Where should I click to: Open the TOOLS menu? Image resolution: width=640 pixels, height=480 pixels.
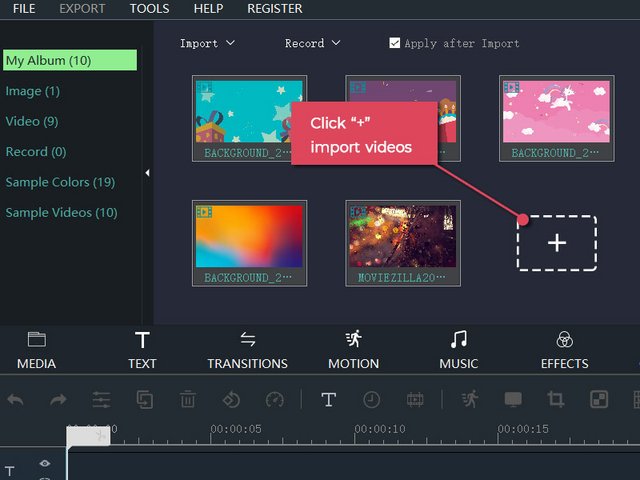(149, 8)
